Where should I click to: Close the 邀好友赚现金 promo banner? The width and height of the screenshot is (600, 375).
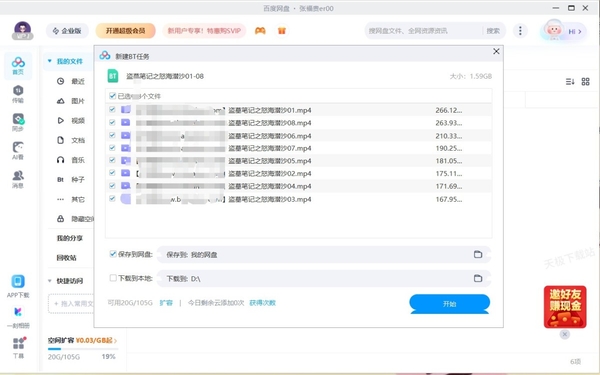click(565, 334)
